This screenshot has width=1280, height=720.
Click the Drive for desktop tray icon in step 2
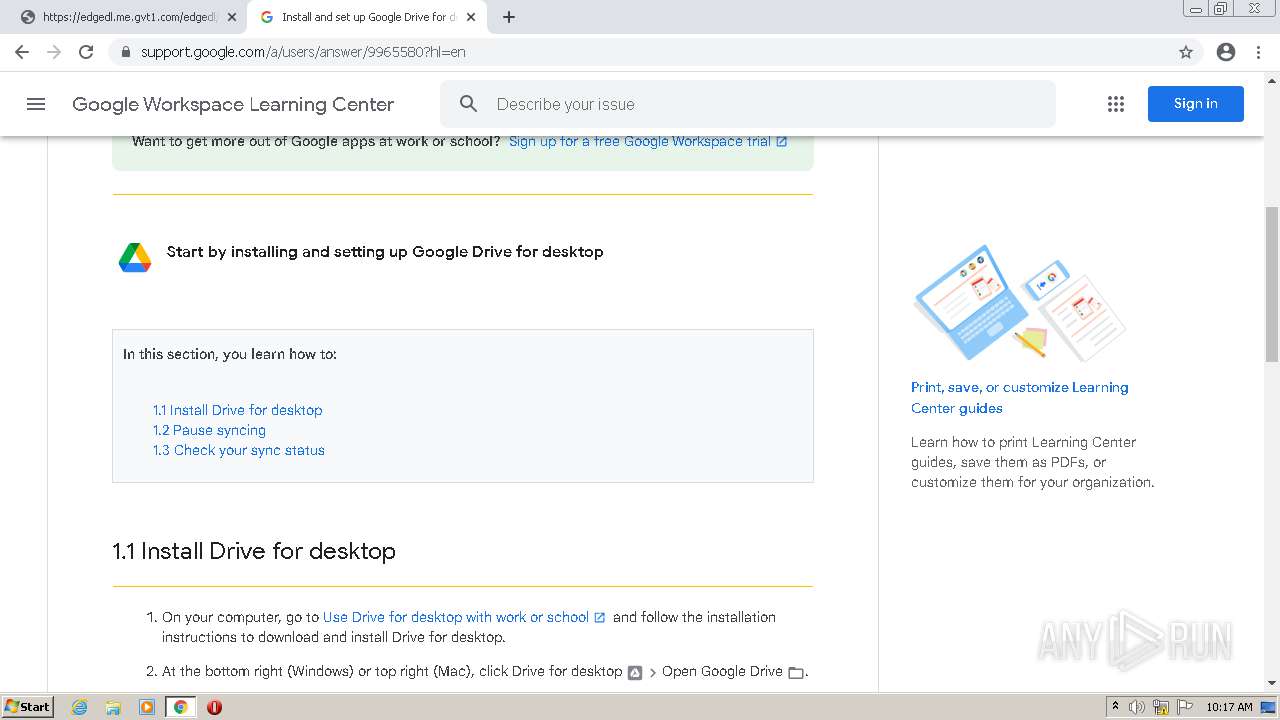click(x=635, y=672)
